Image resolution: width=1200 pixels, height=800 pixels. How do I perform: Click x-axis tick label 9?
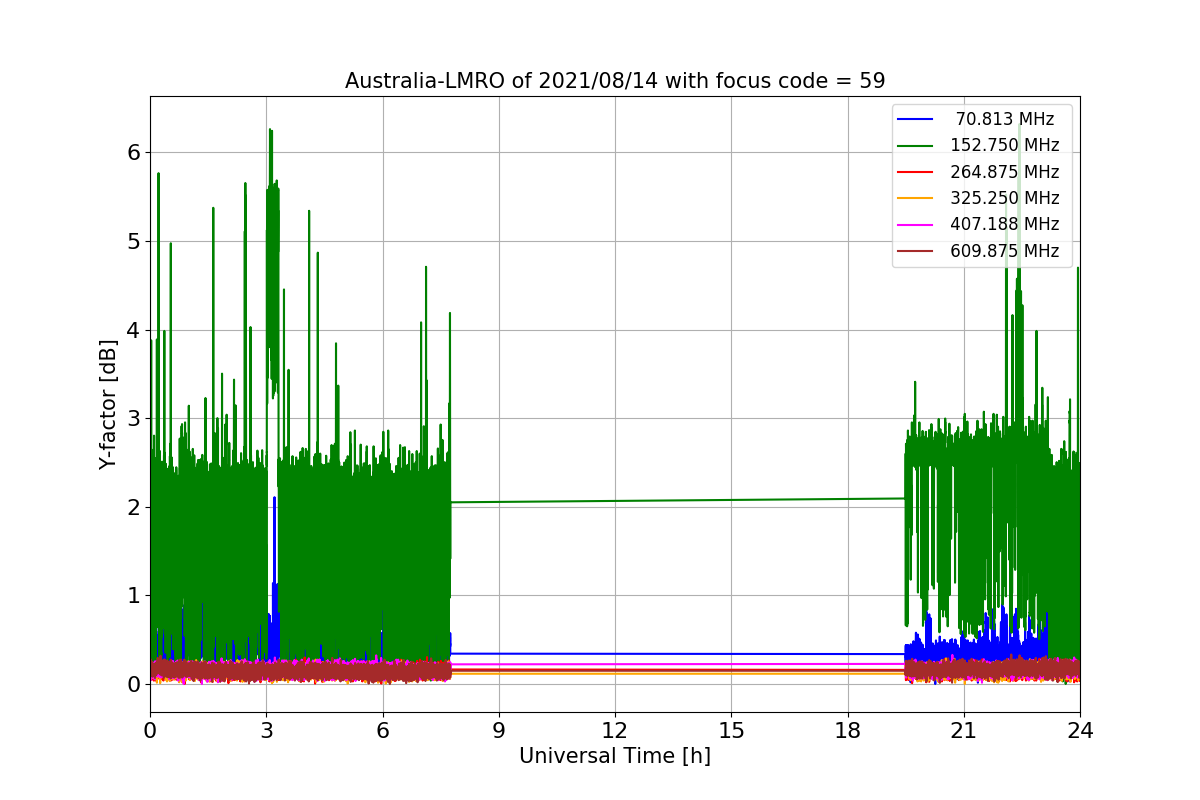click(499, 730)
